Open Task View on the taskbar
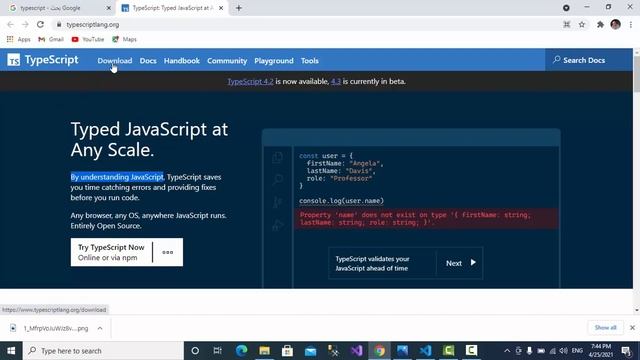This screenshot has height=360, width=640. click(x=218, y=351)
